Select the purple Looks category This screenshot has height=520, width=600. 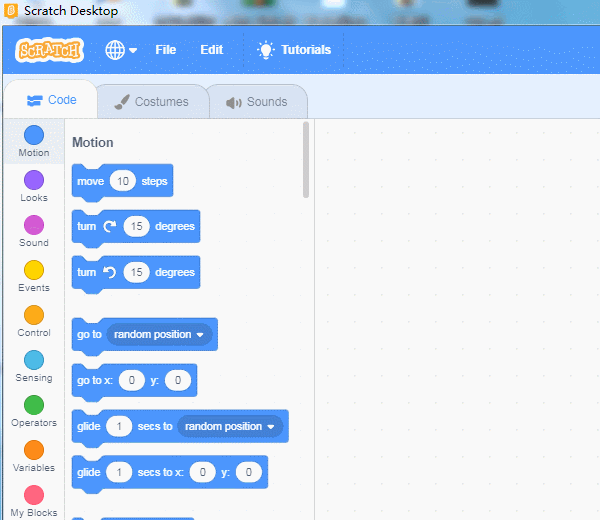[34, 180]
